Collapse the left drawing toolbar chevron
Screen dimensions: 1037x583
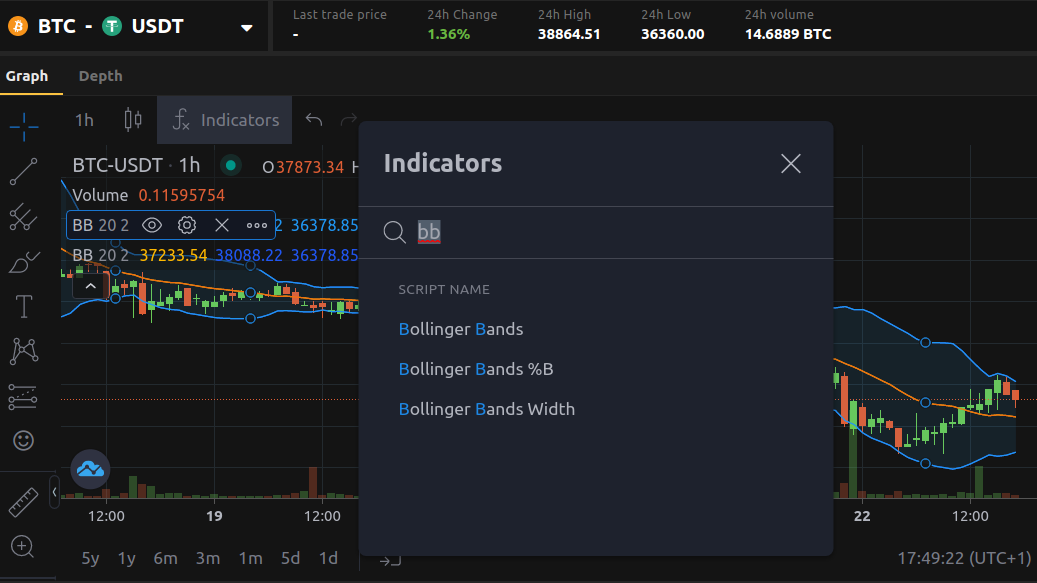tap(54, 492)
